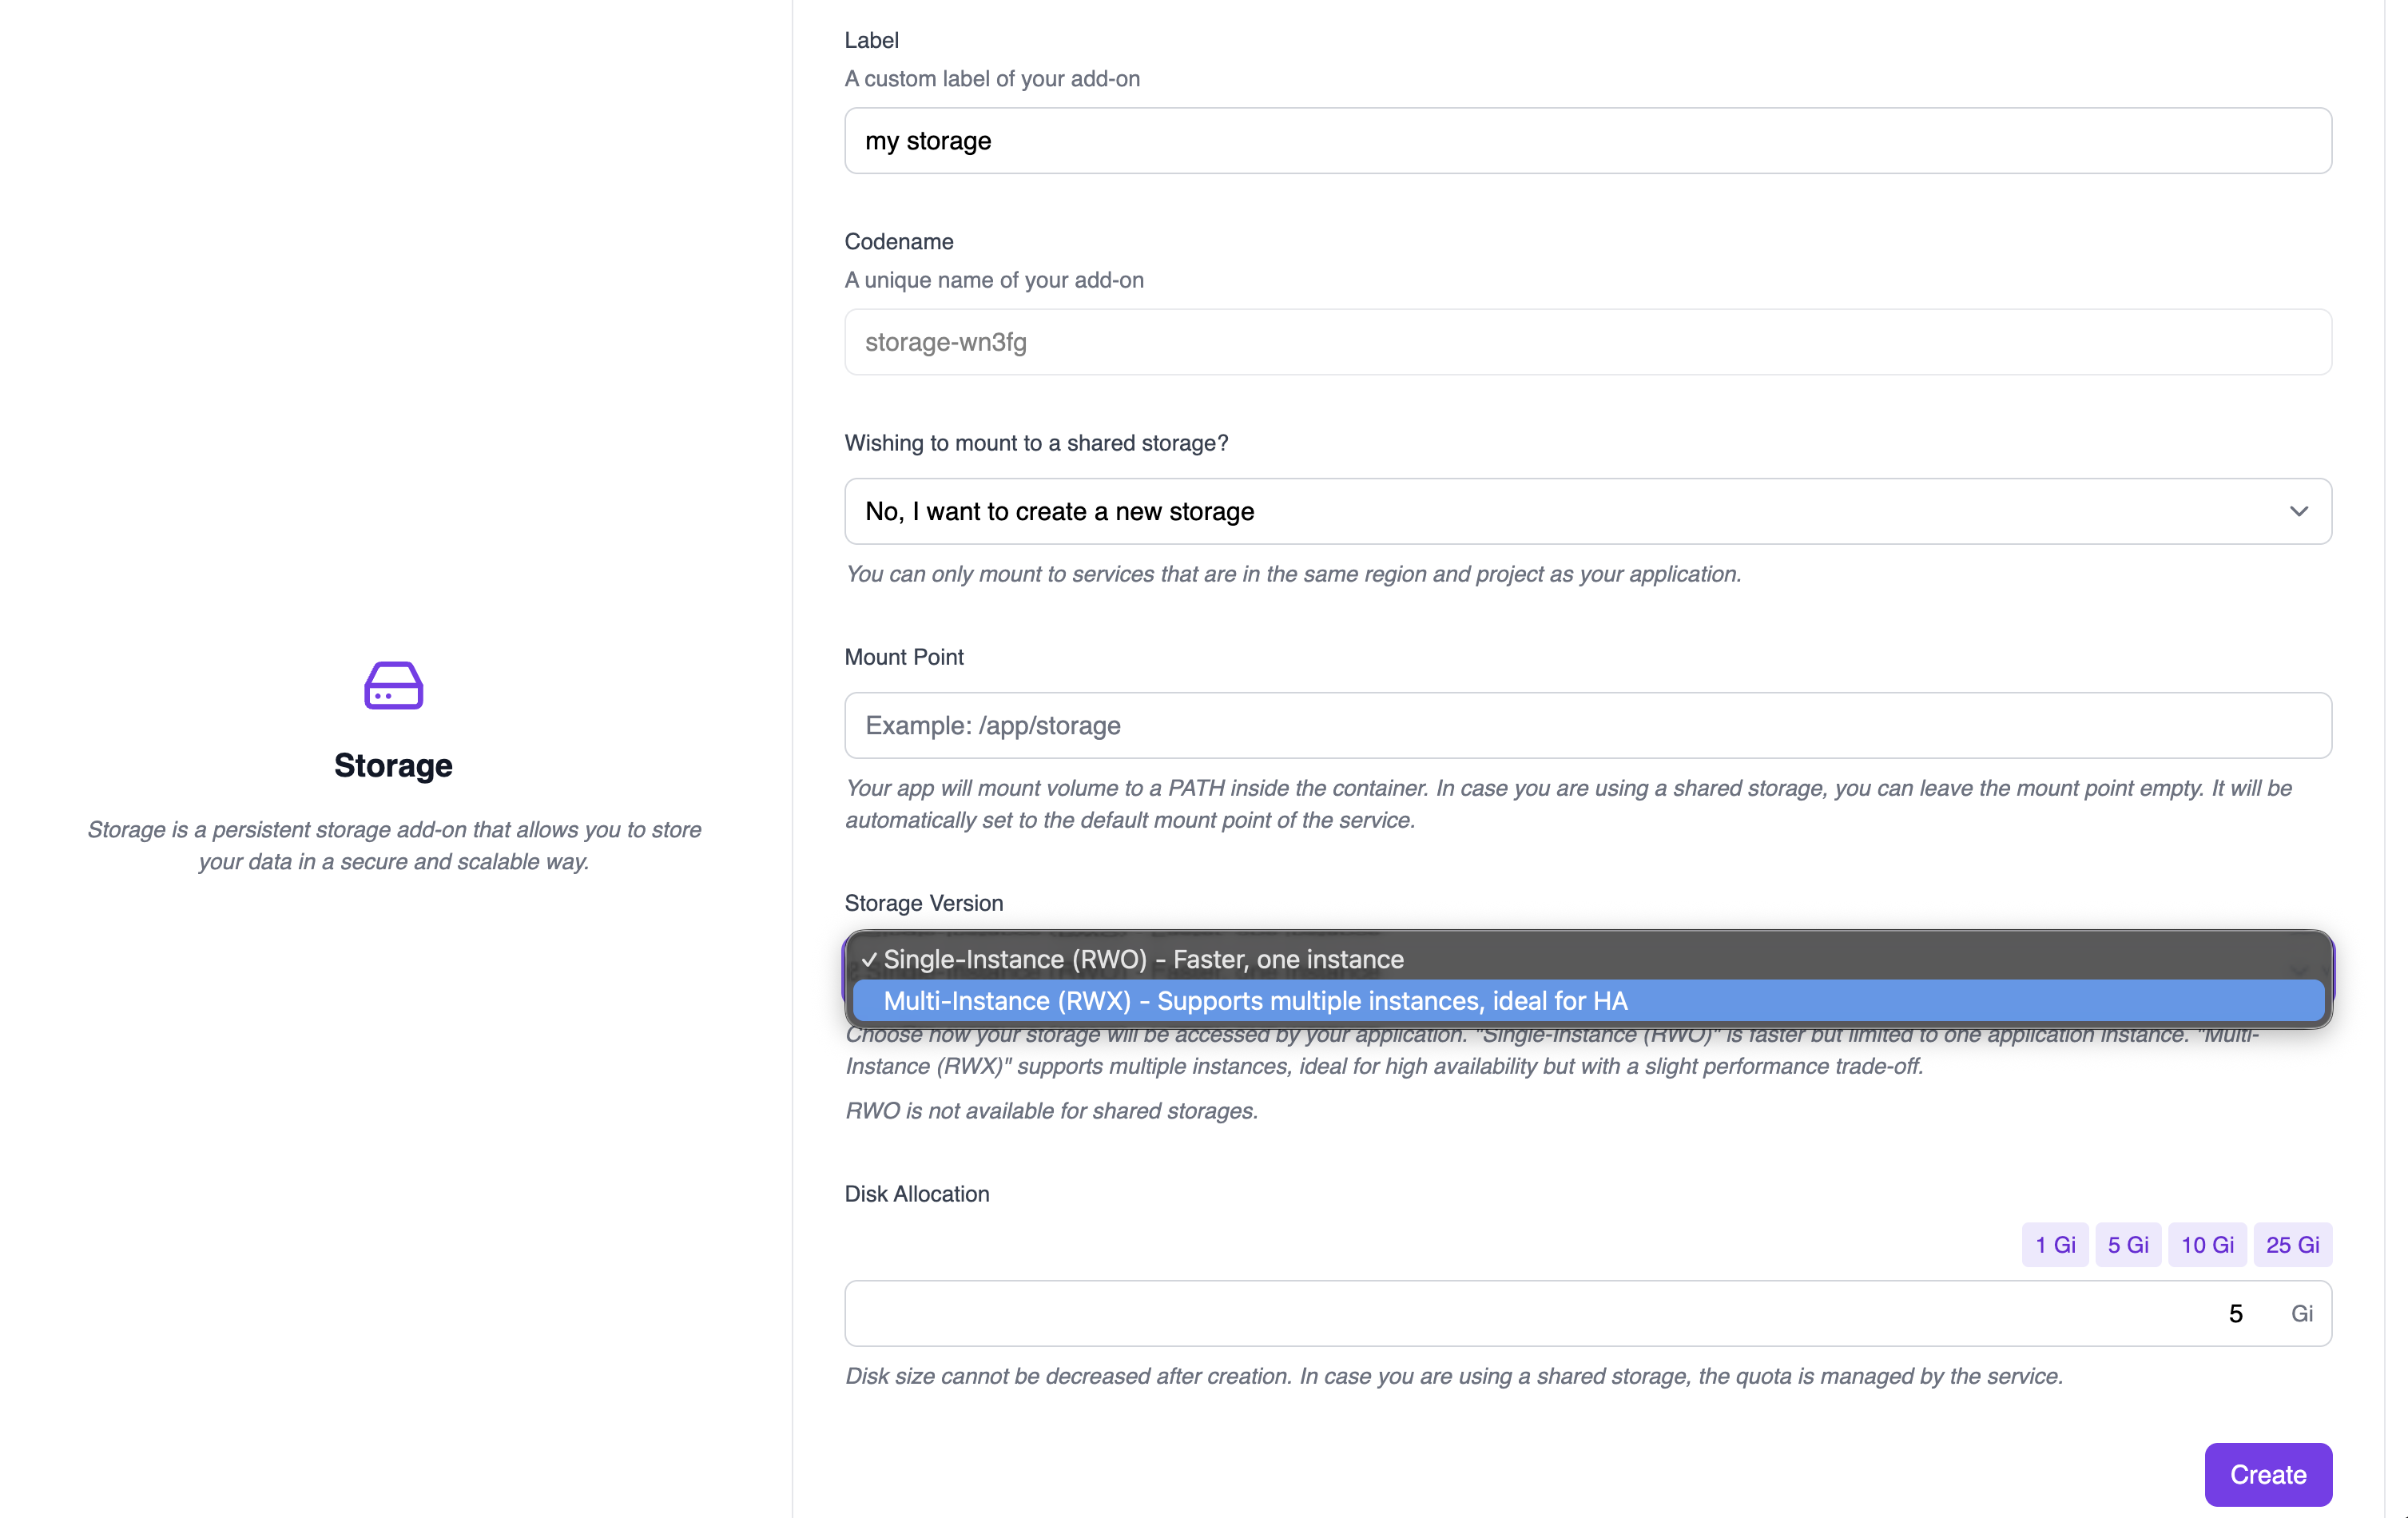Focus the Disk Allocation number field
The height and width of the screenshot is (1518, 2408).
pos(1540,1314)
